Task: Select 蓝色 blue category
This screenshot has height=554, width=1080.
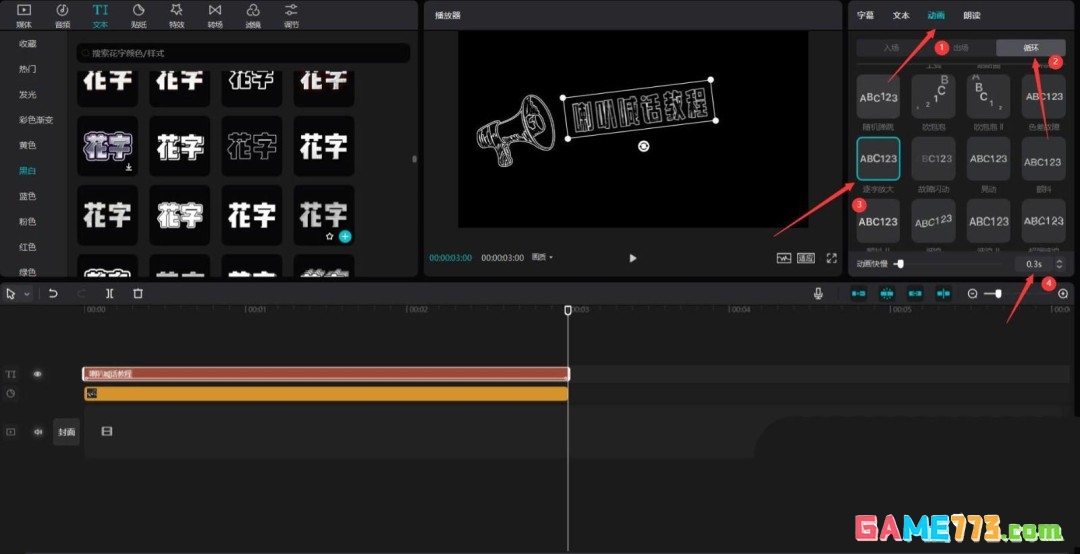Action: click(x=28, y=196)
